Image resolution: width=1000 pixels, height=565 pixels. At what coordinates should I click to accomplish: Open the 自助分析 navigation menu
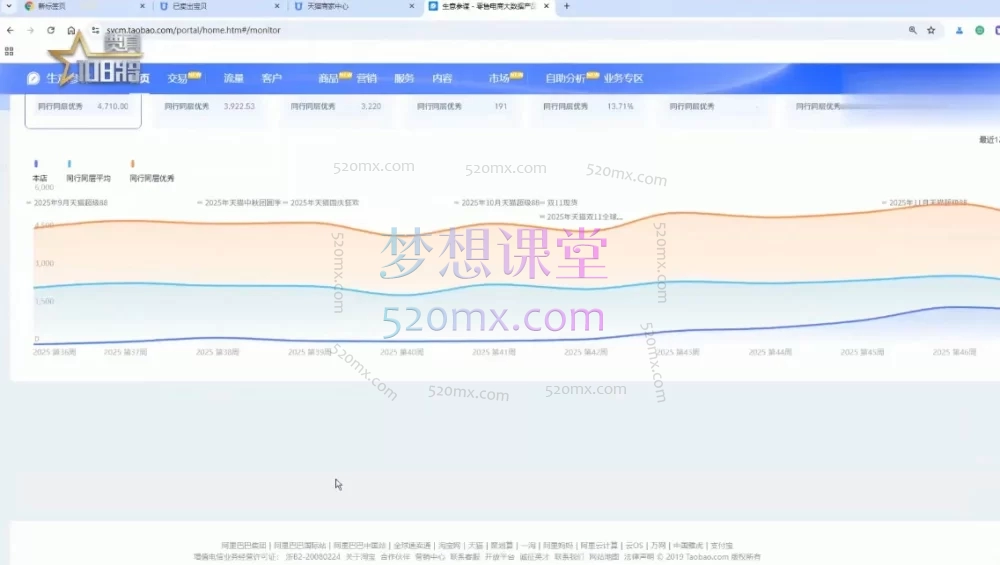pyautogui.click(x=565, y=78)
